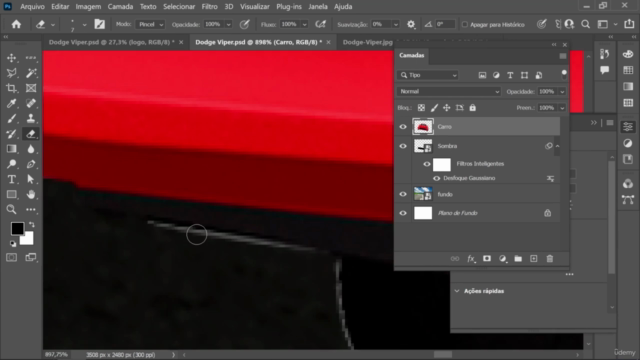Select the Dodge tool

11,164
